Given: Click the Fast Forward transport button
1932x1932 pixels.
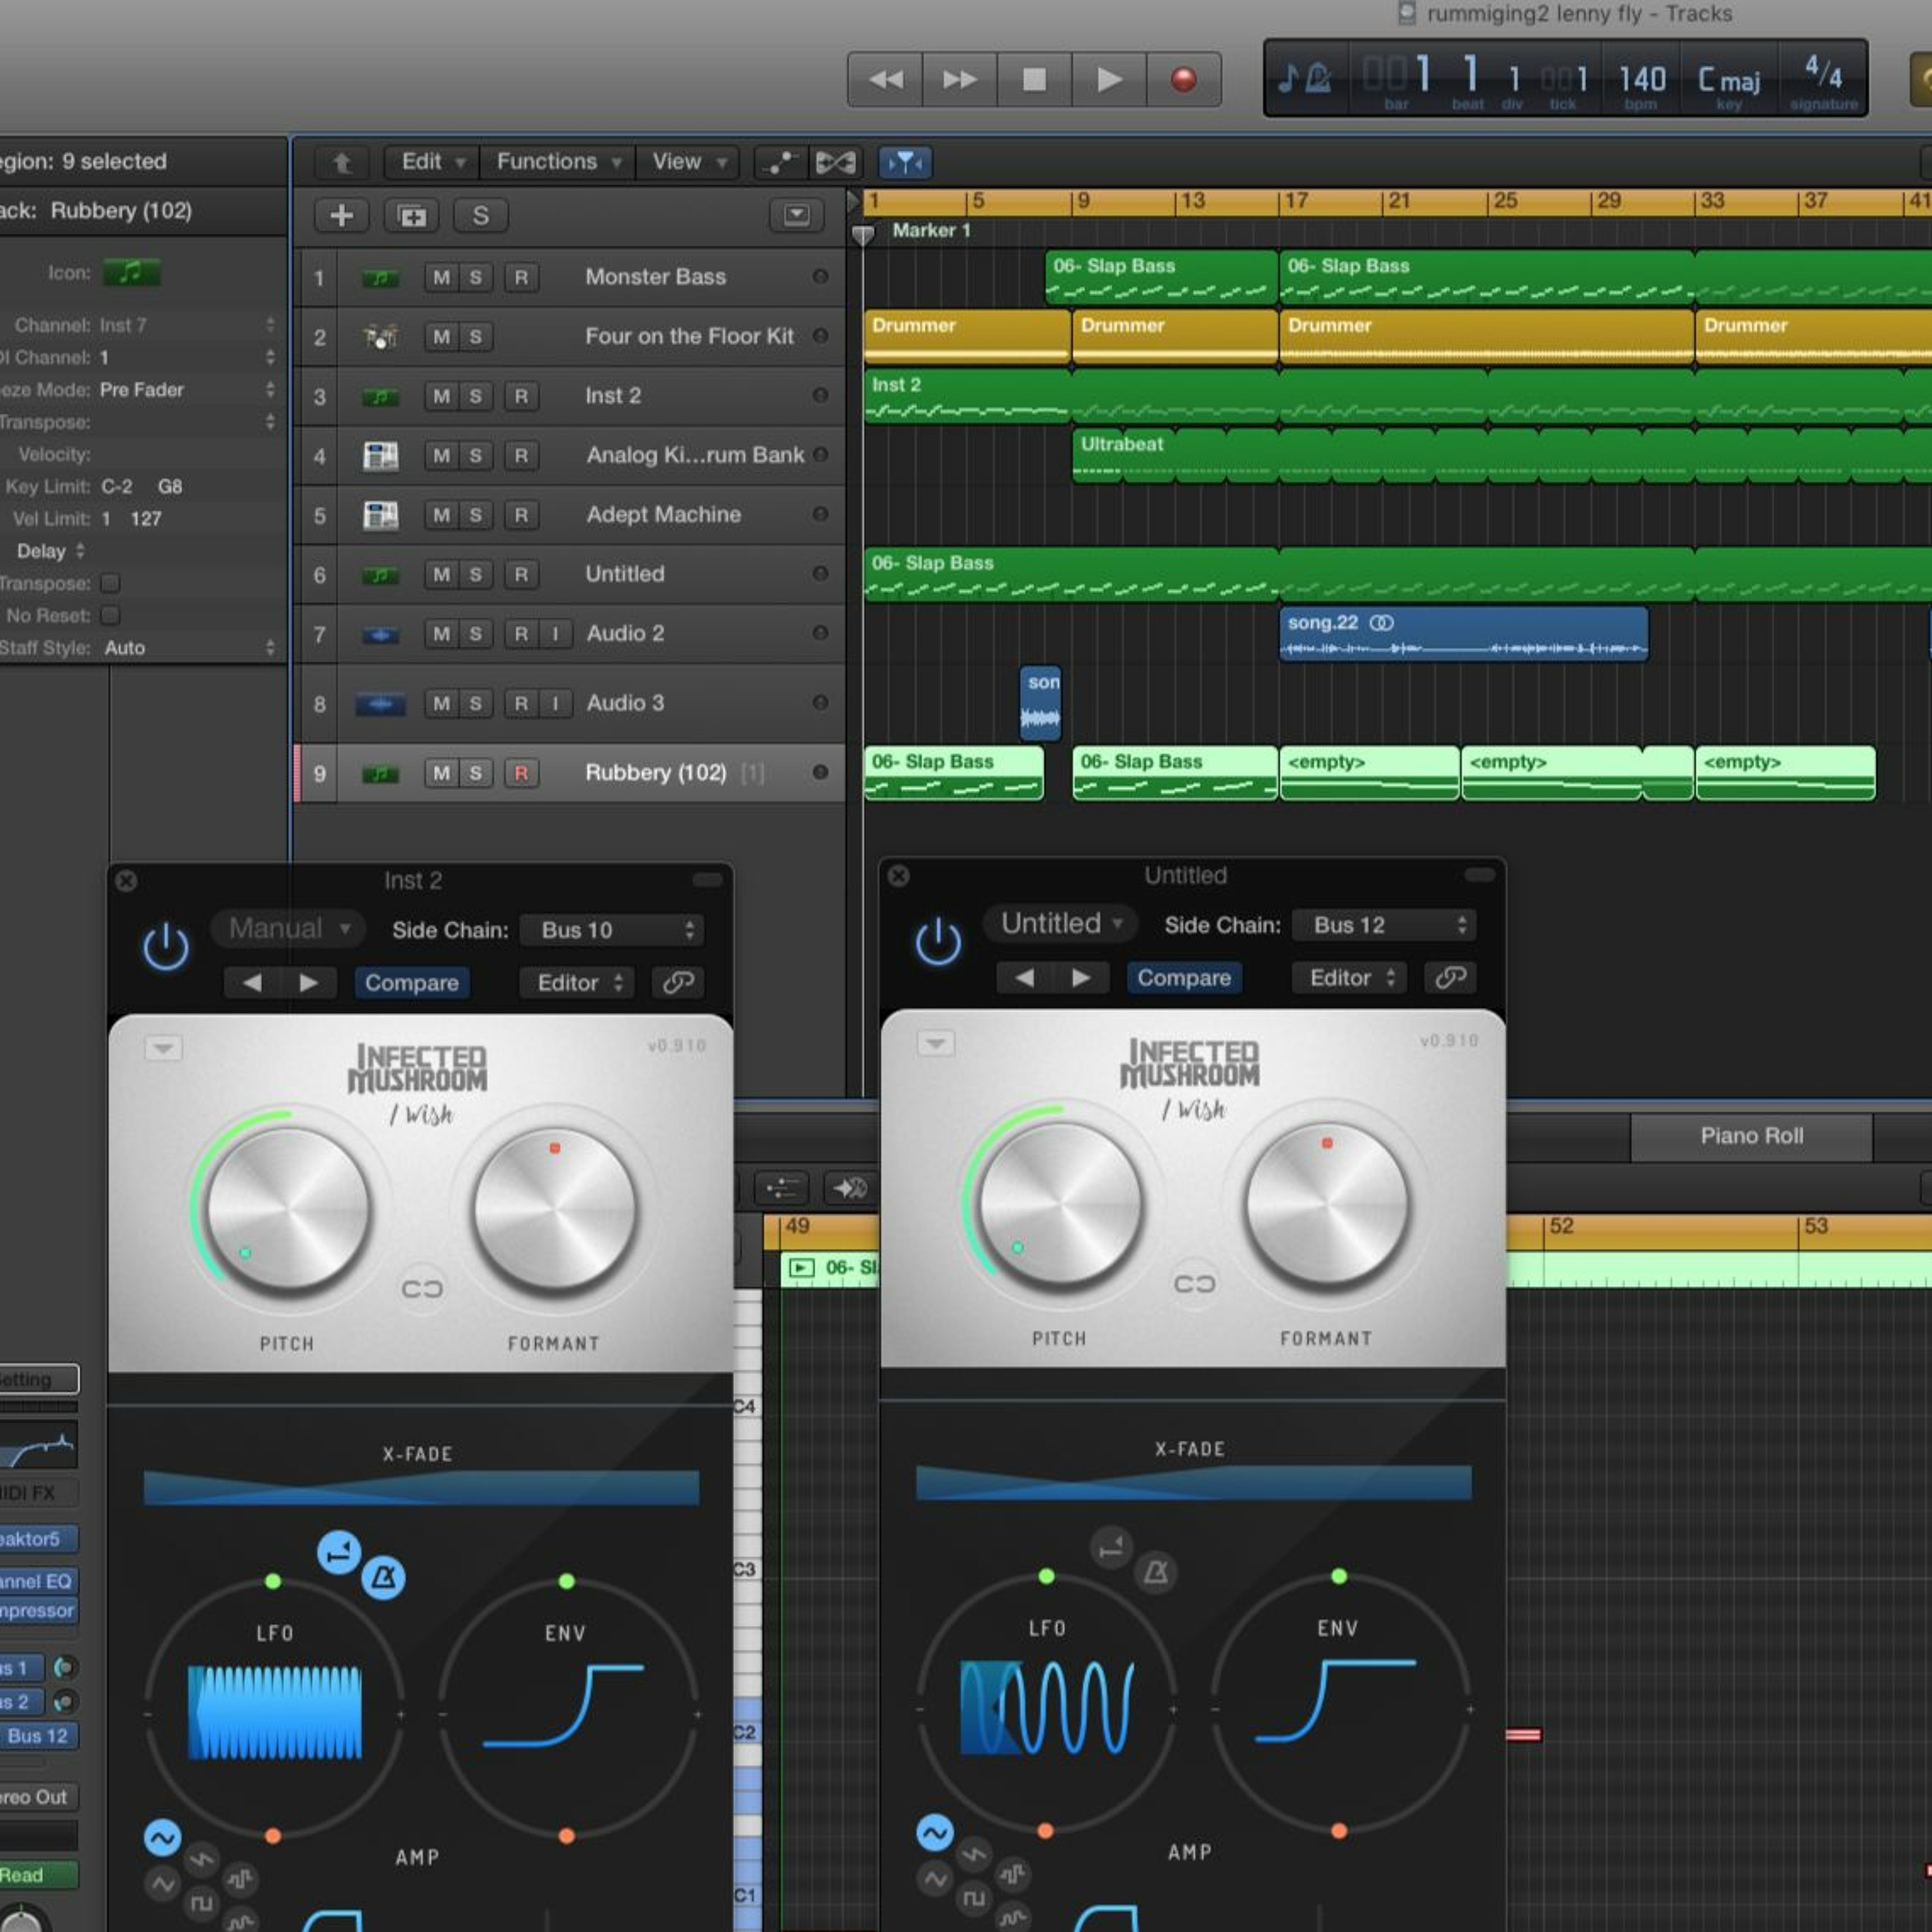Looking at the screenshot, I should point(960,79).
